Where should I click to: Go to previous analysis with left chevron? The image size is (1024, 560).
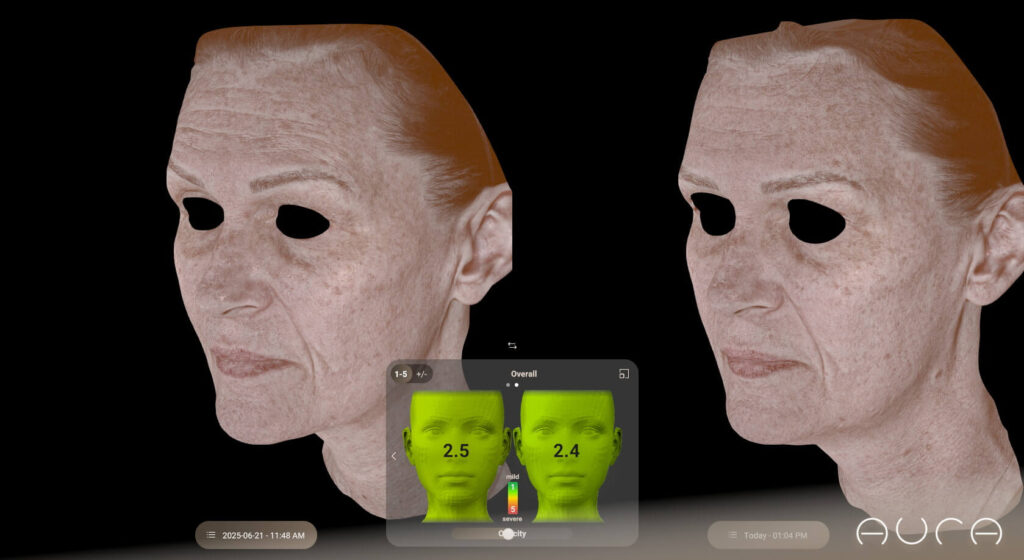[394, 456]
